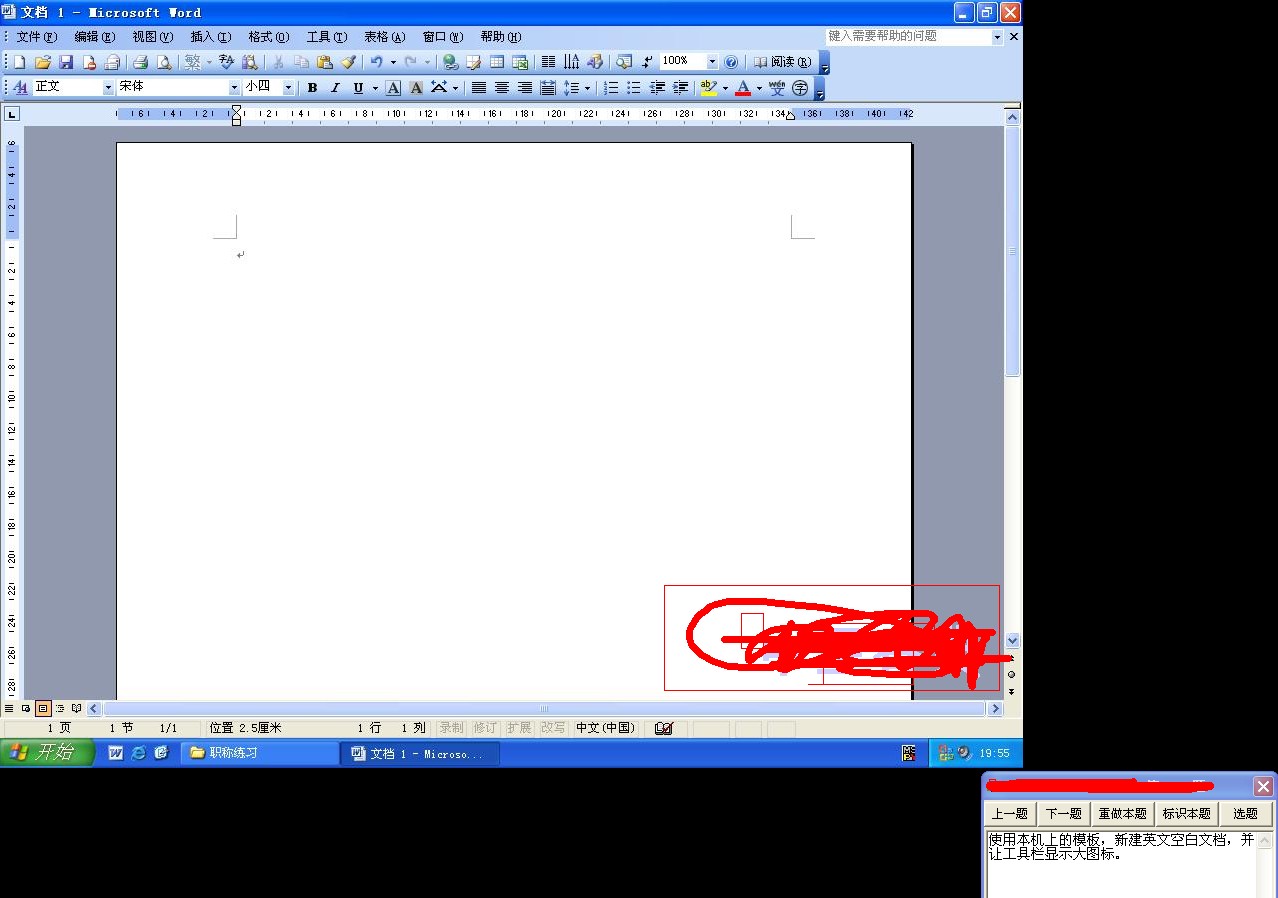Click the phonetic guide wén icon

coord(777,88)
